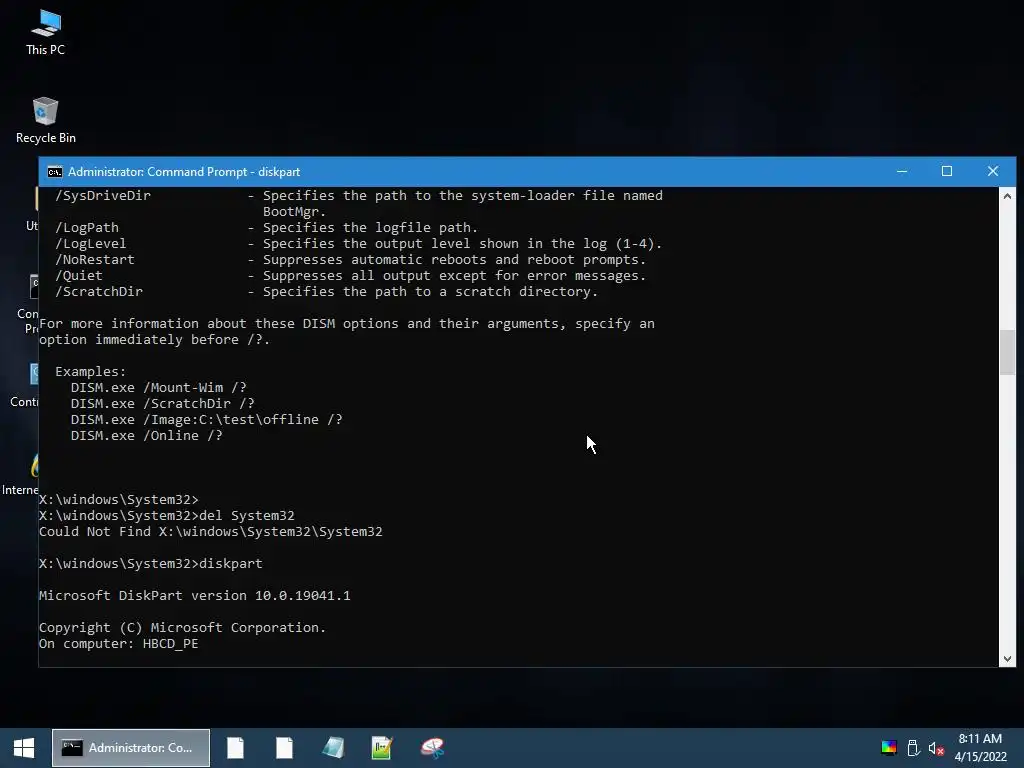Click the '/LogPath' option text

coord(87,227)
